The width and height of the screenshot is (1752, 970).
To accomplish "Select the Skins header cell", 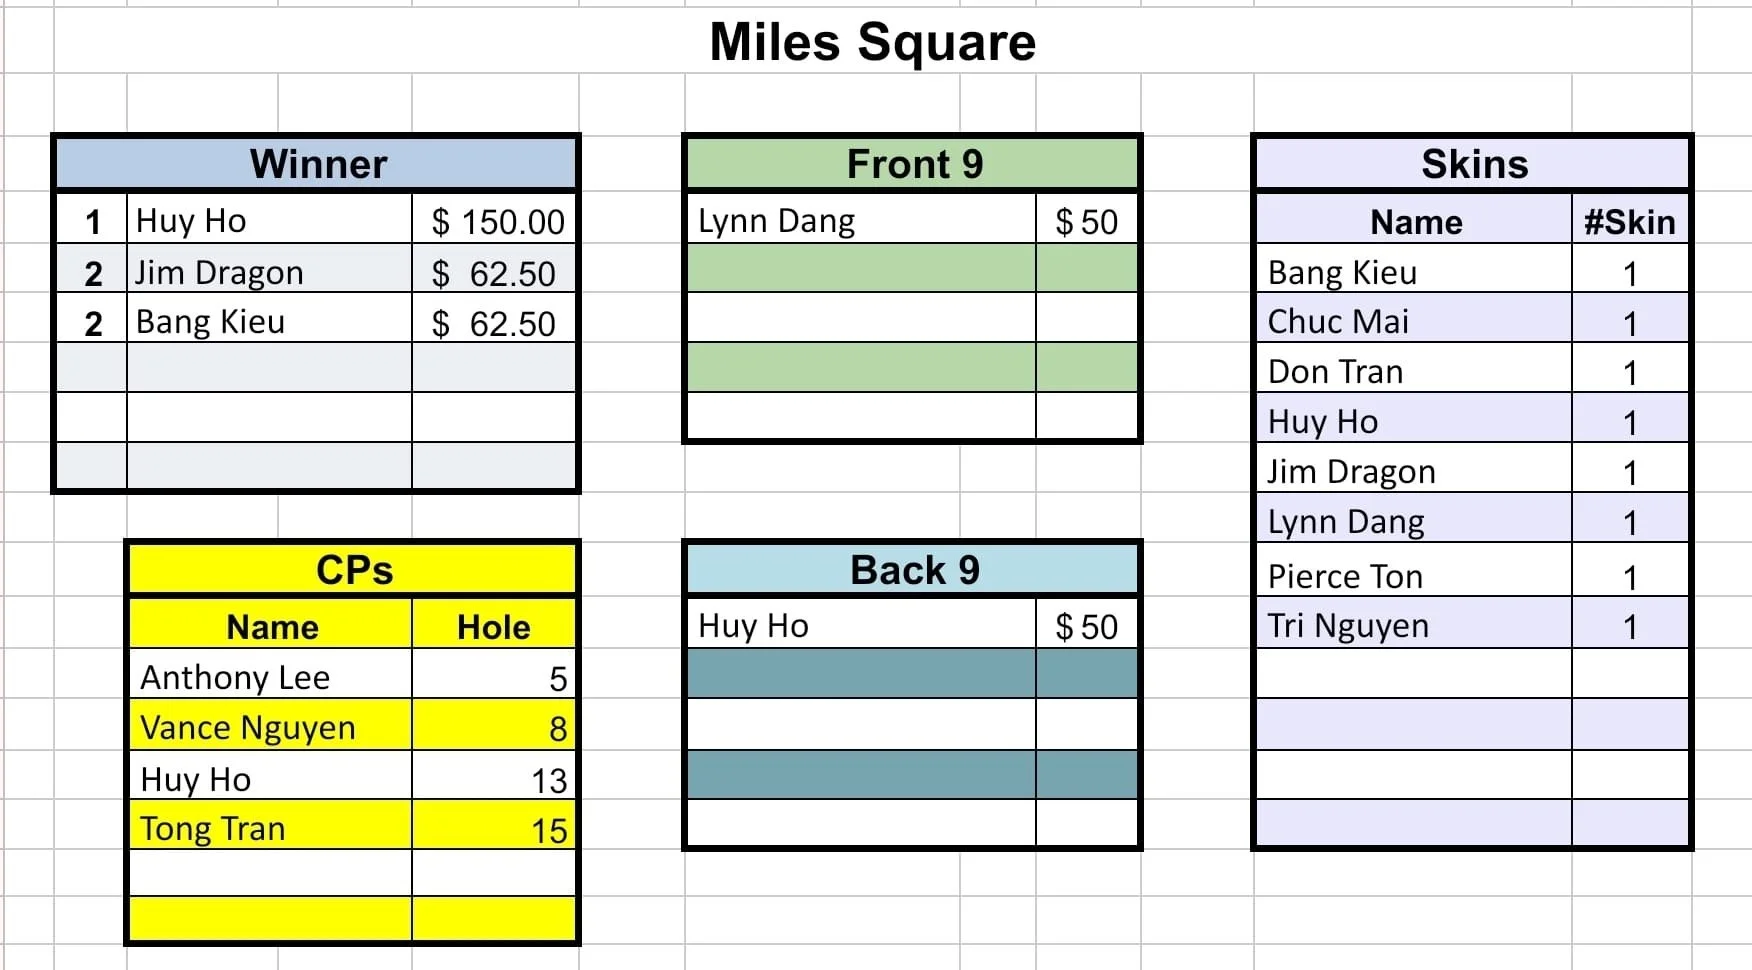I will [1472, 164].
